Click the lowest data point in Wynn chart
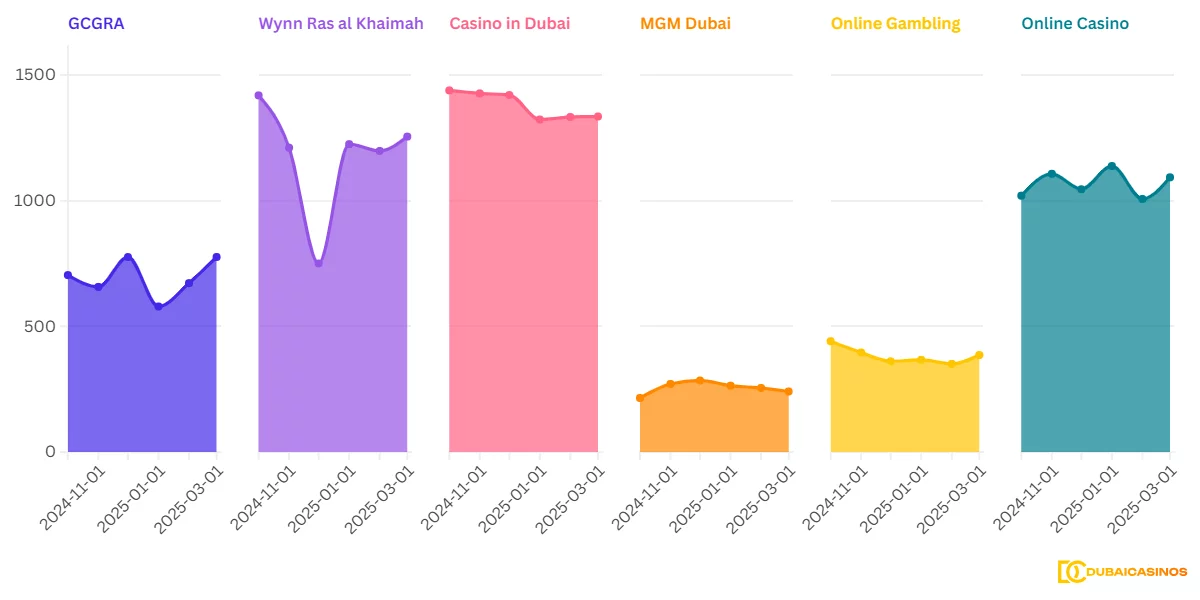 pyautogui.click(x=319, y=263)
